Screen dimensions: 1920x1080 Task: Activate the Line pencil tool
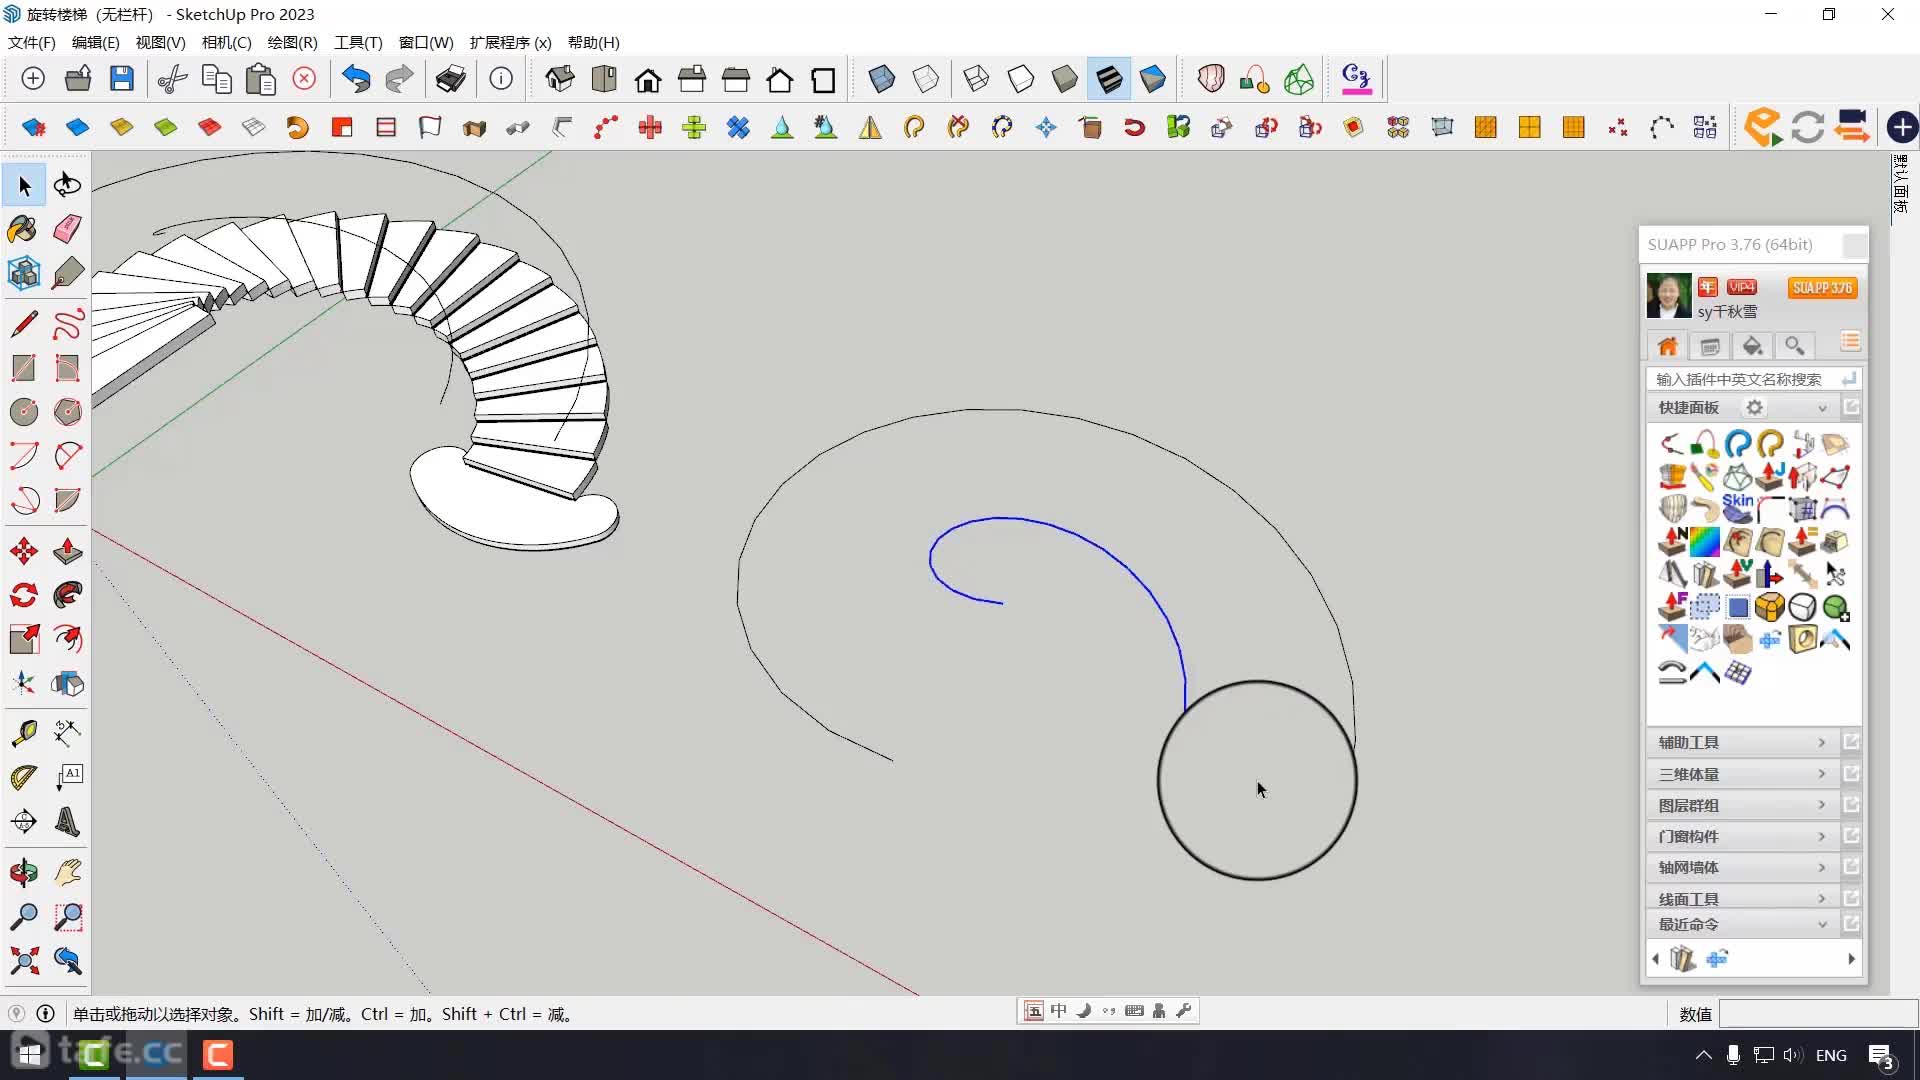[x=23, y=324]
